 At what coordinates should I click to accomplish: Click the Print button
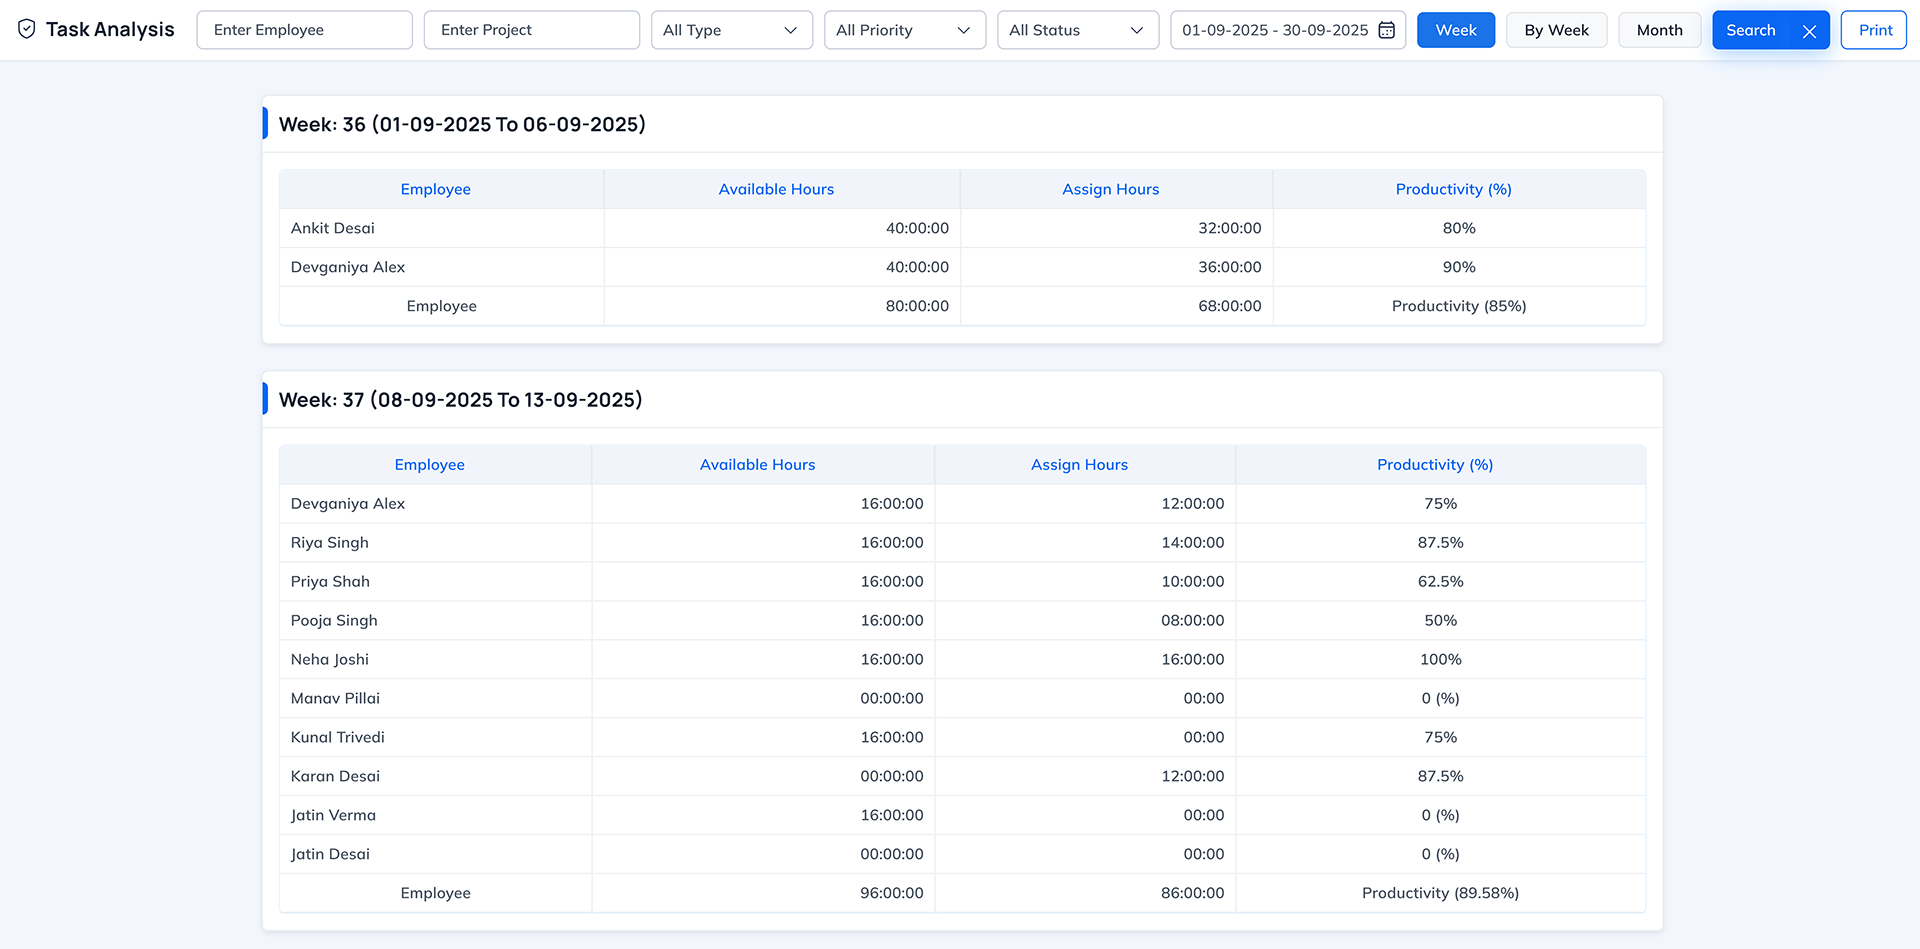click(1874, 30)
